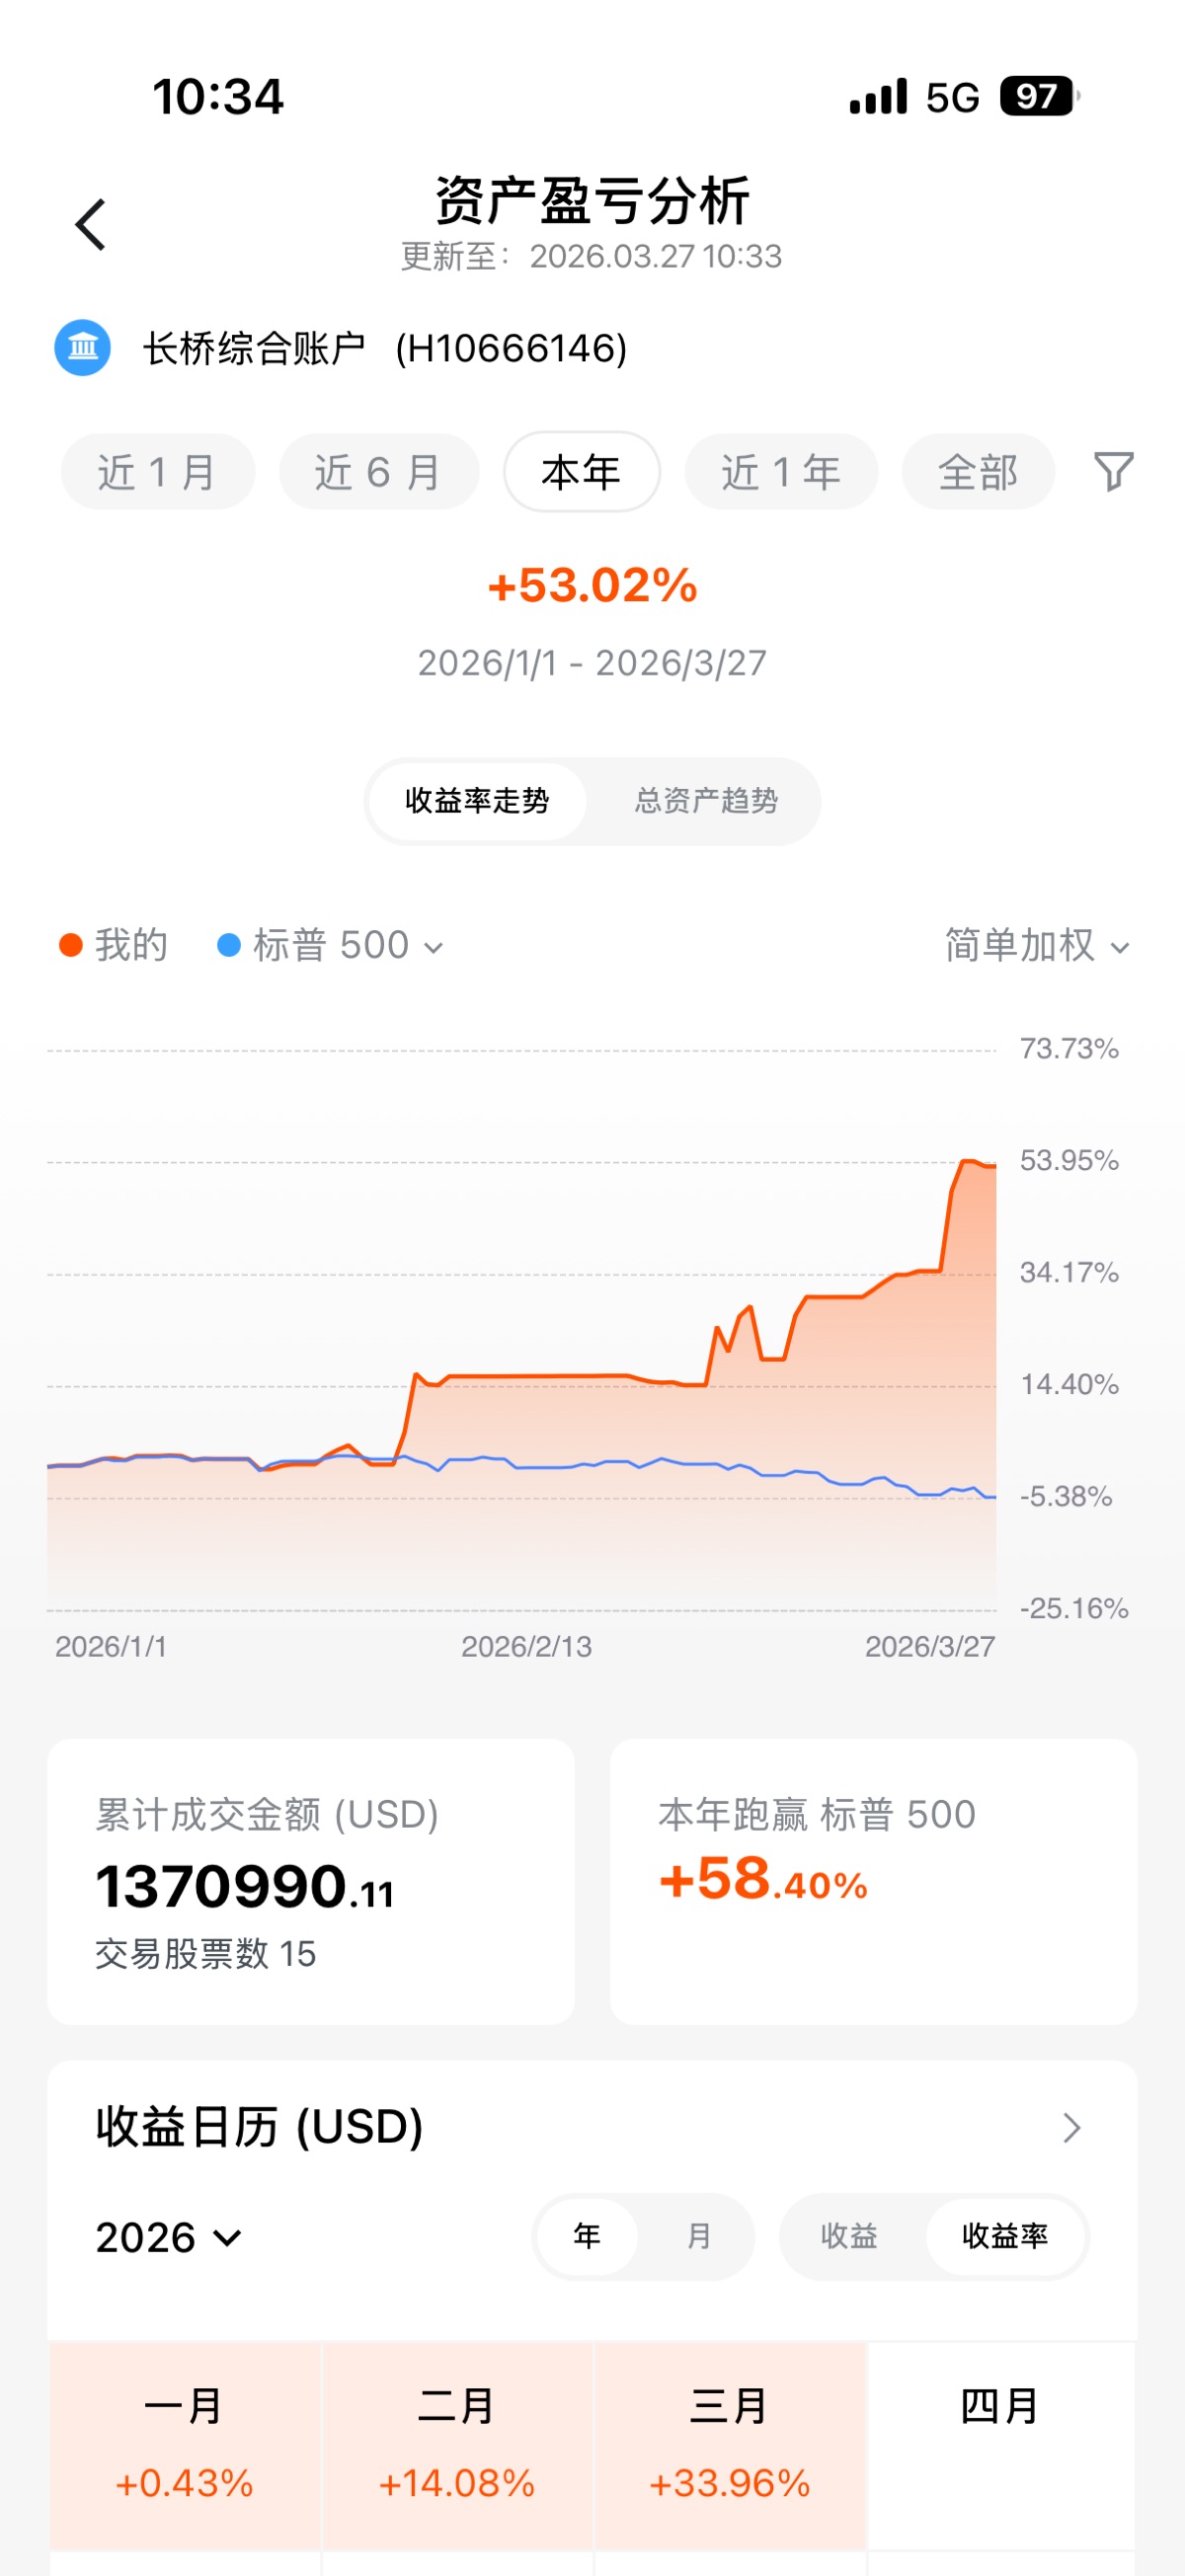The height and width of the screenshot is (2576, 1185).
Task: Tap the blue bank account icon
Action: click(x=82, y=348)
